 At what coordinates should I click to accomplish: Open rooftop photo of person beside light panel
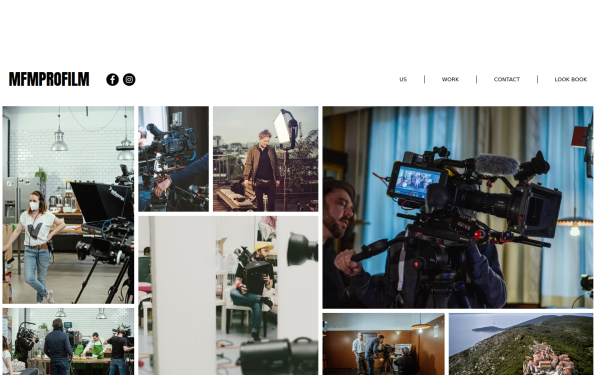tap(266, 159)
